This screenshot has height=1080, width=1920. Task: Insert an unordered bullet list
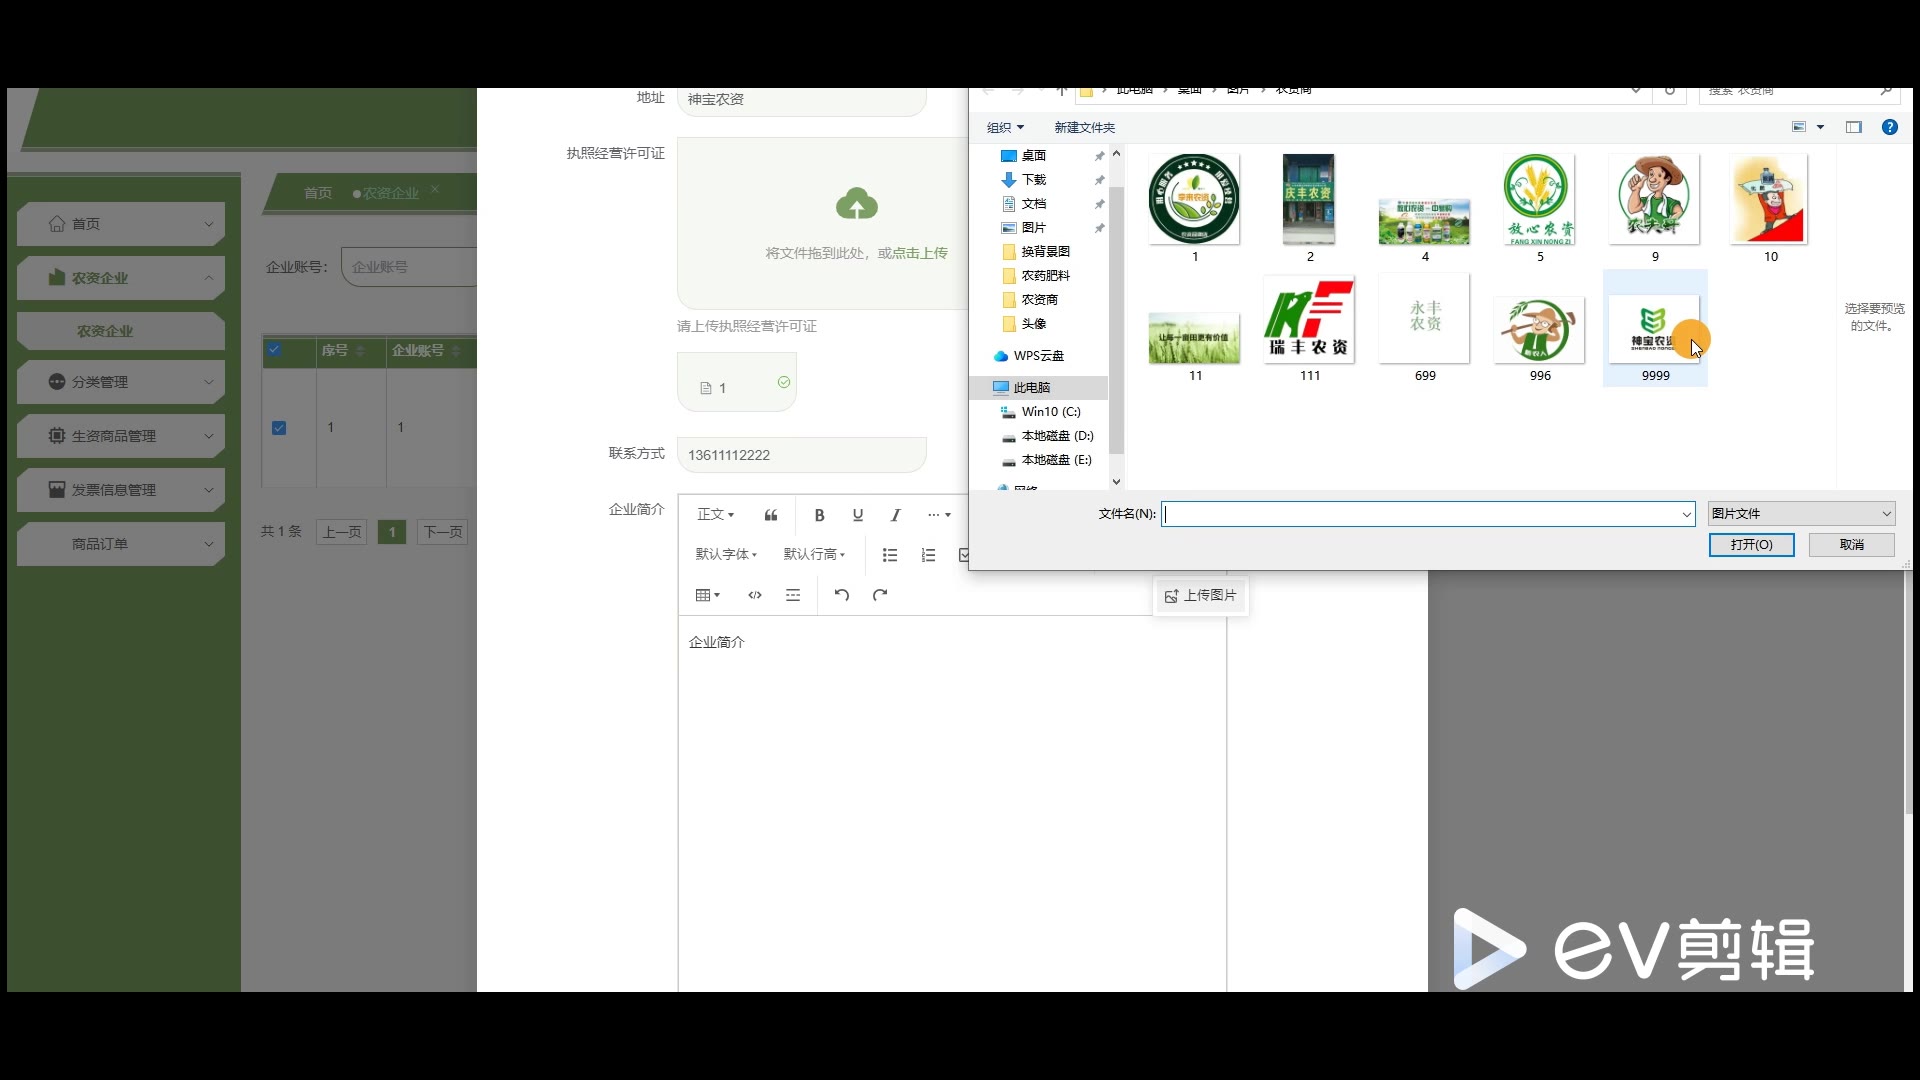pos(890,555)
